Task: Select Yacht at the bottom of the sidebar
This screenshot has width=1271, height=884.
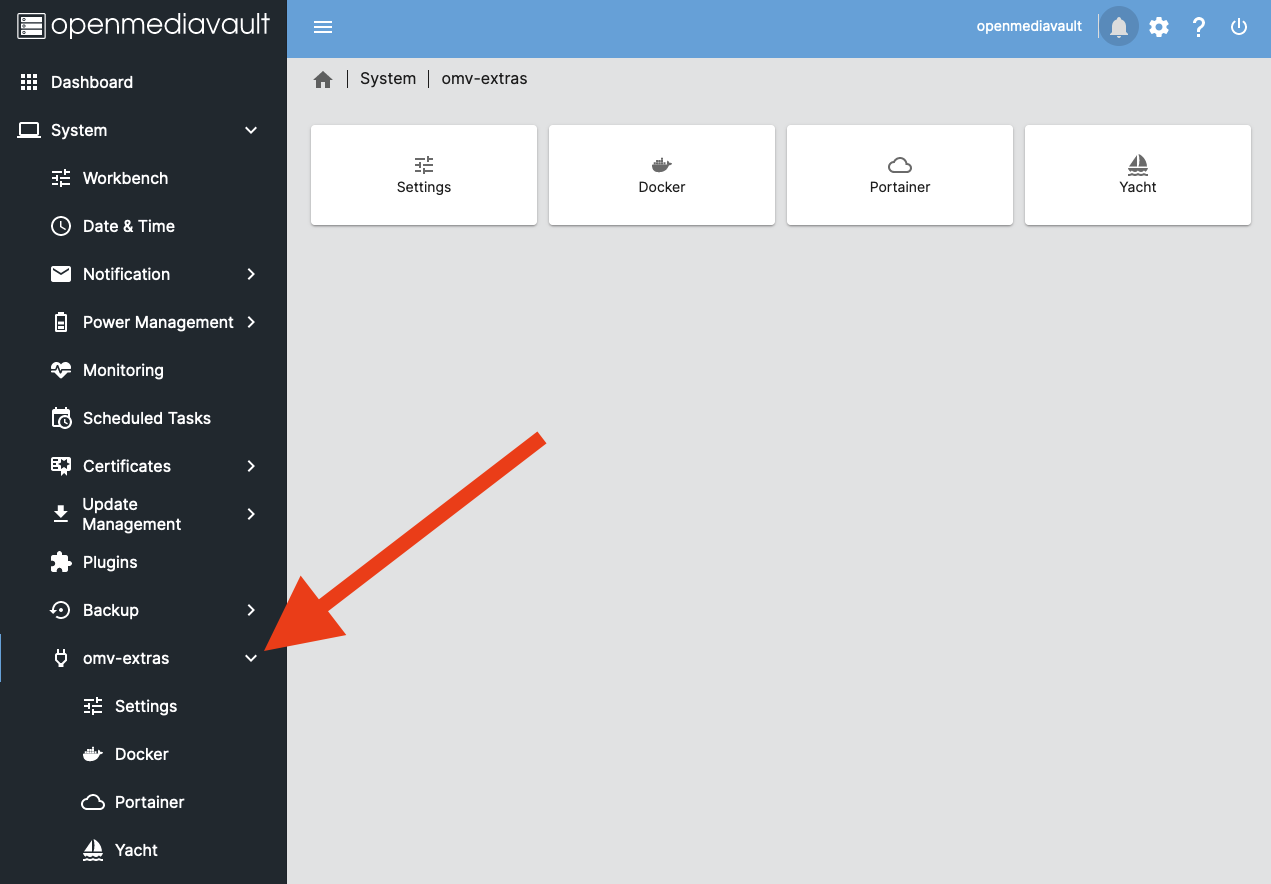Action: tap(134, 850)
